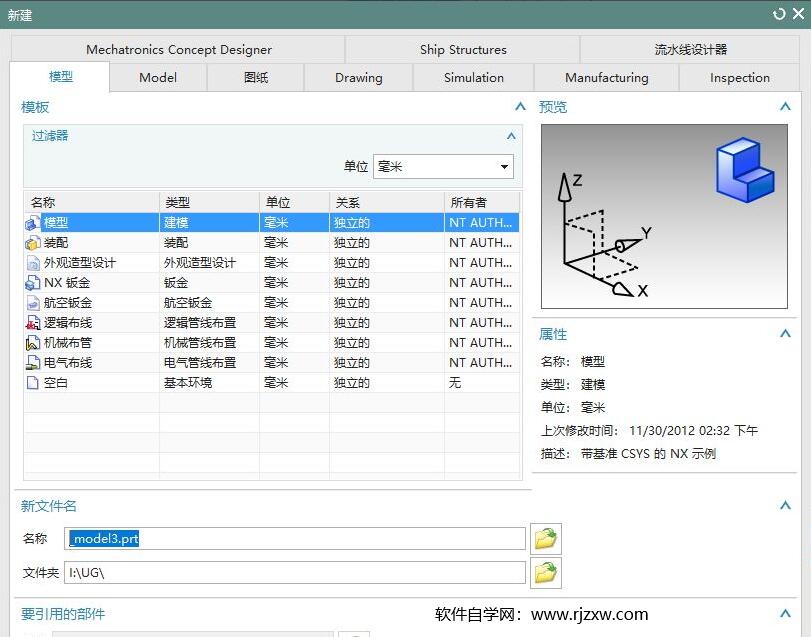The width and height of the screenshot is (811, 637).
Task: Click the NX 钣金 sheet metal icon
Action: (33, 283)
